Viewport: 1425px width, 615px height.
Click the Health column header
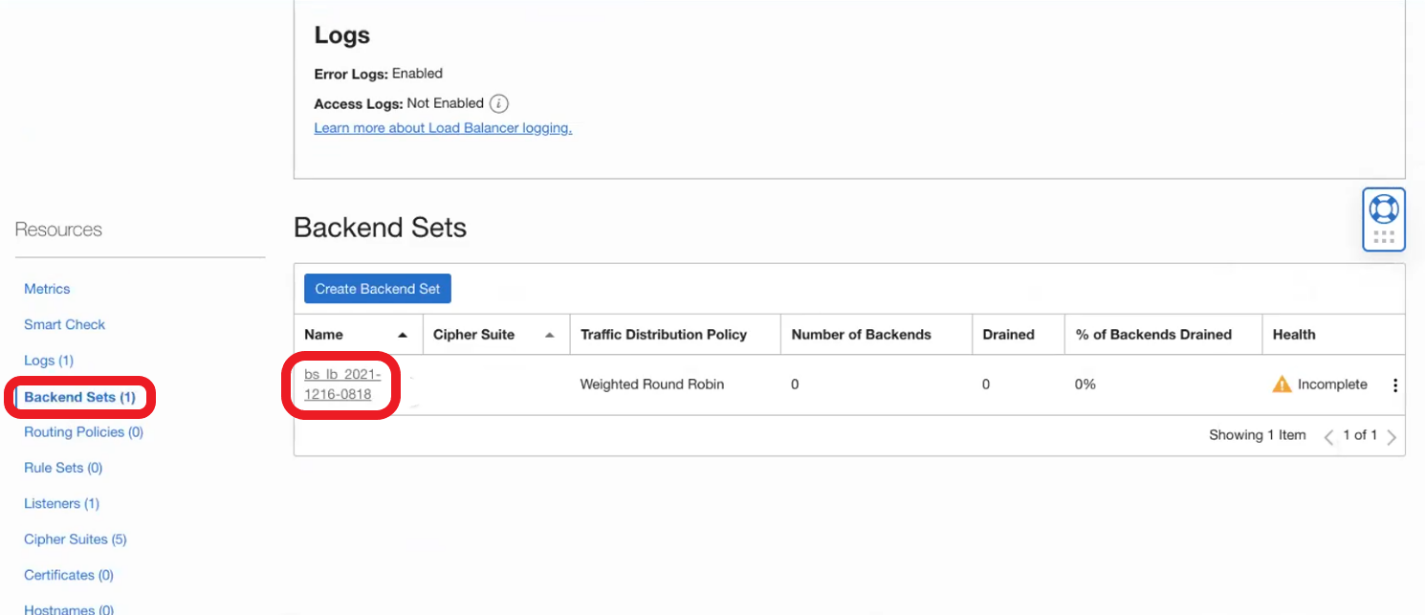point(1293,335)
